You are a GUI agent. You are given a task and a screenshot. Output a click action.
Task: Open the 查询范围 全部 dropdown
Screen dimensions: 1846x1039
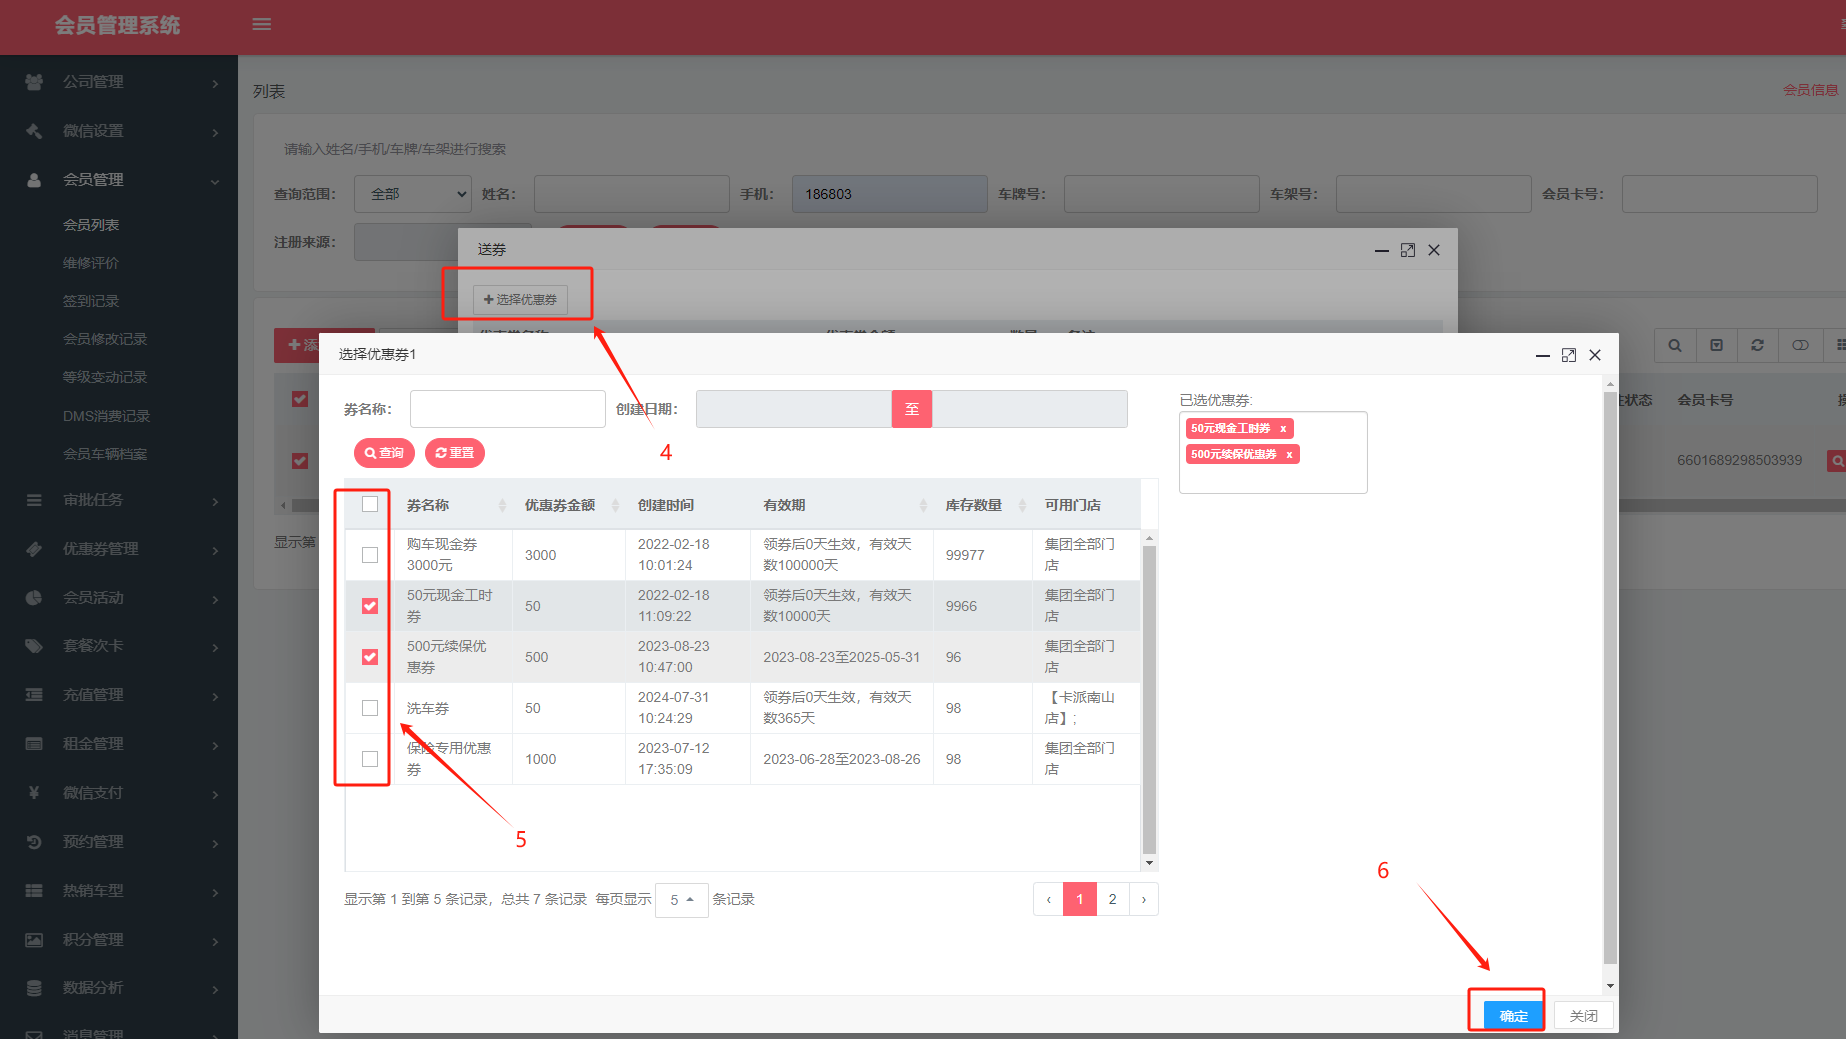tap(412, 194)
